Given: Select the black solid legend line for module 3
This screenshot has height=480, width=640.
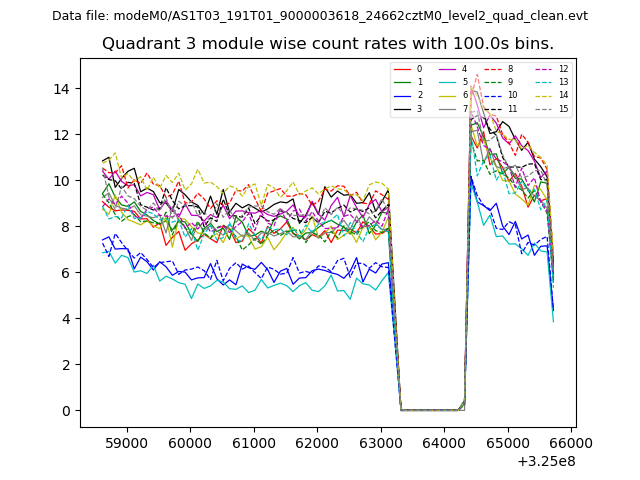Looking at the screenshot, I should pyautogui.click(x=402, y=108).
